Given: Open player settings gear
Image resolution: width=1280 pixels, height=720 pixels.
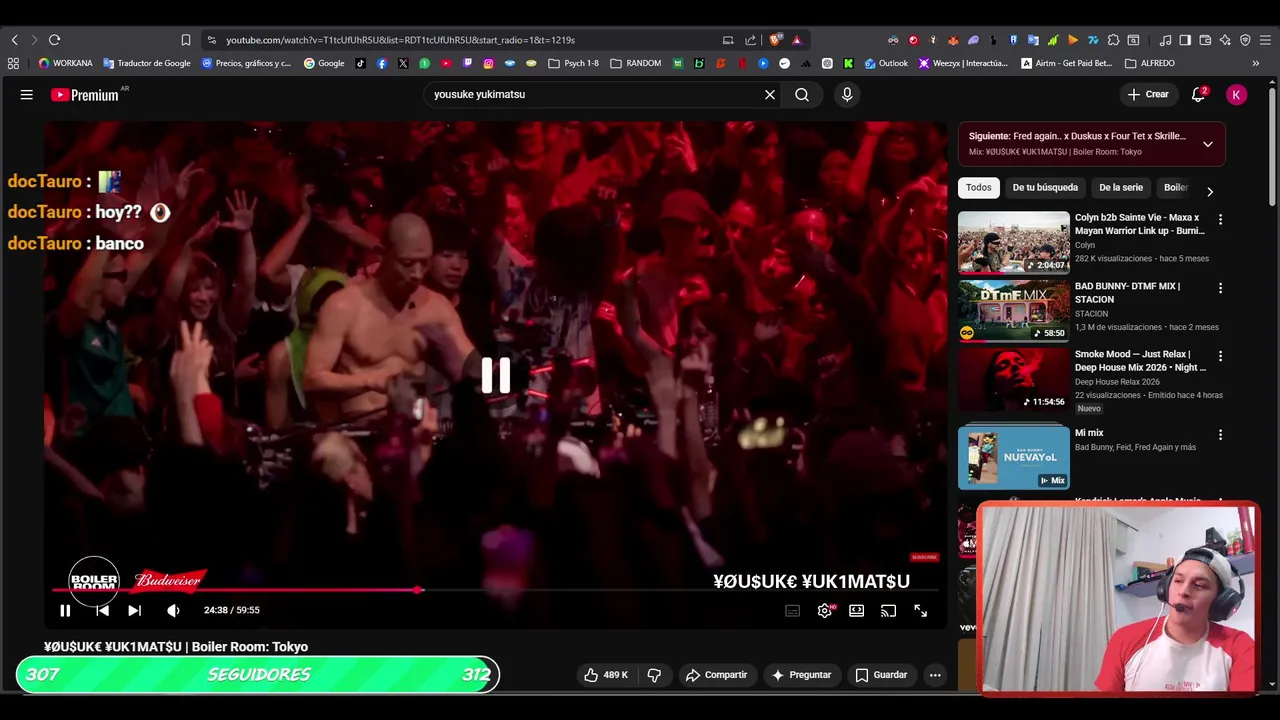Looking at the screenshot, I should coord(825,611).
